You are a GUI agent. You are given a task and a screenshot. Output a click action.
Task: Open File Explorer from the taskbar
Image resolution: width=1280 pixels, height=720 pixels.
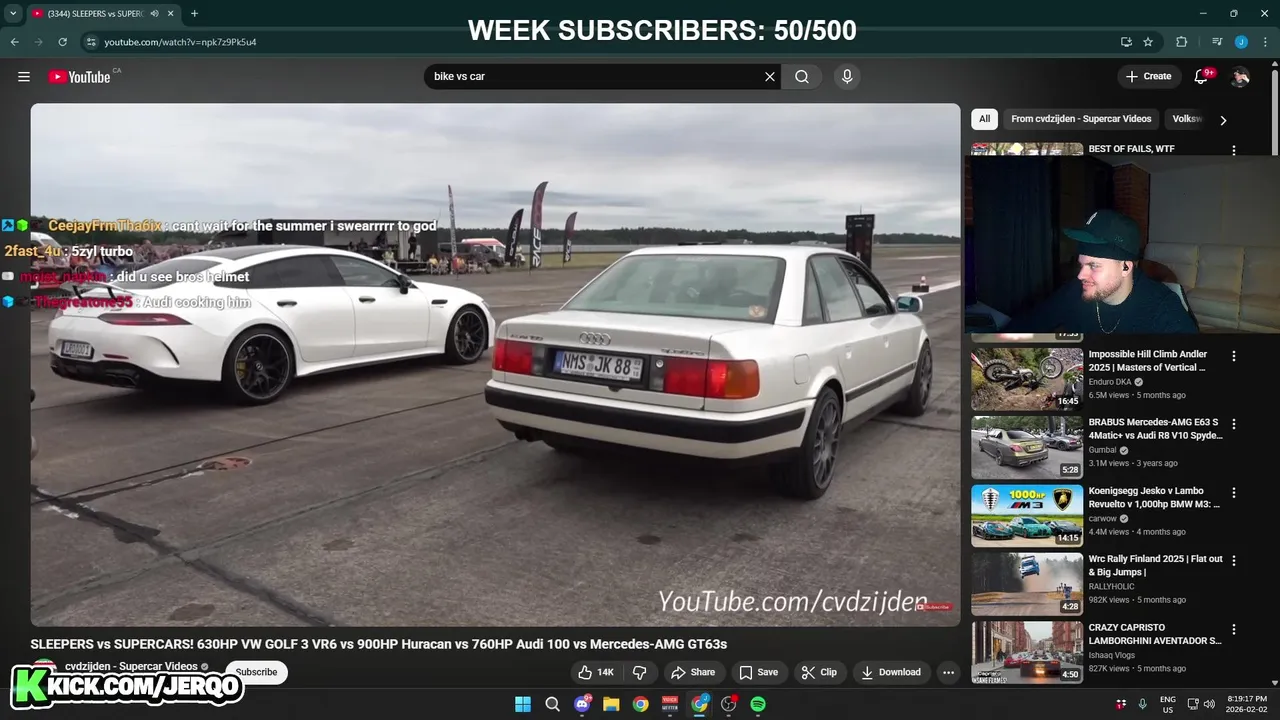(x=611, y=704)
